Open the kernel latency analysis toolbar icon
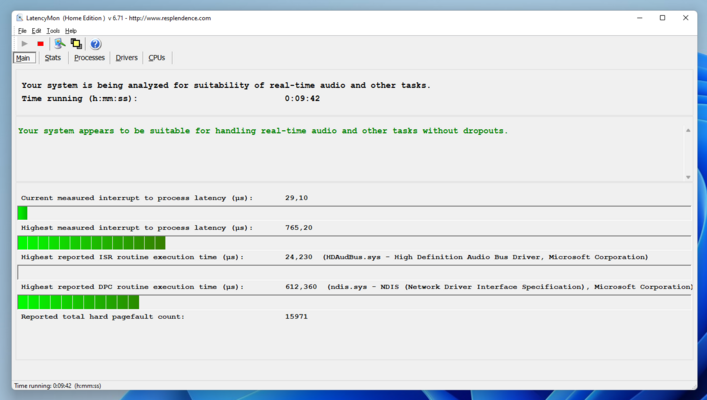Viewport: 707px width, 400px height. (59, 44)
